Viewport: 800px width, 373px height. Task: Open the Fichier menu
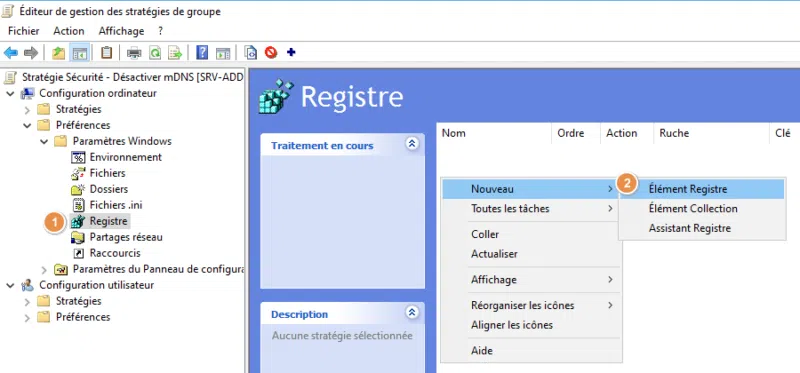(x=23, y=31)
